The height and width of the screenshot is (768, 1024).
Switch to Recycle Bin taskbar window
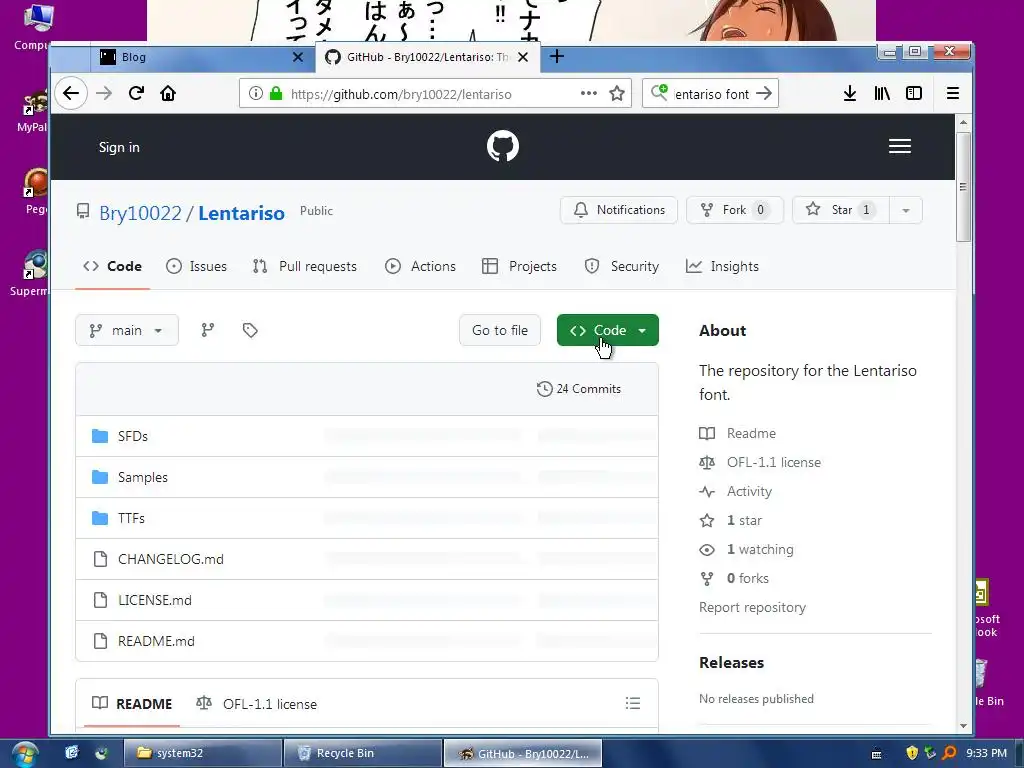pos(363,754)
